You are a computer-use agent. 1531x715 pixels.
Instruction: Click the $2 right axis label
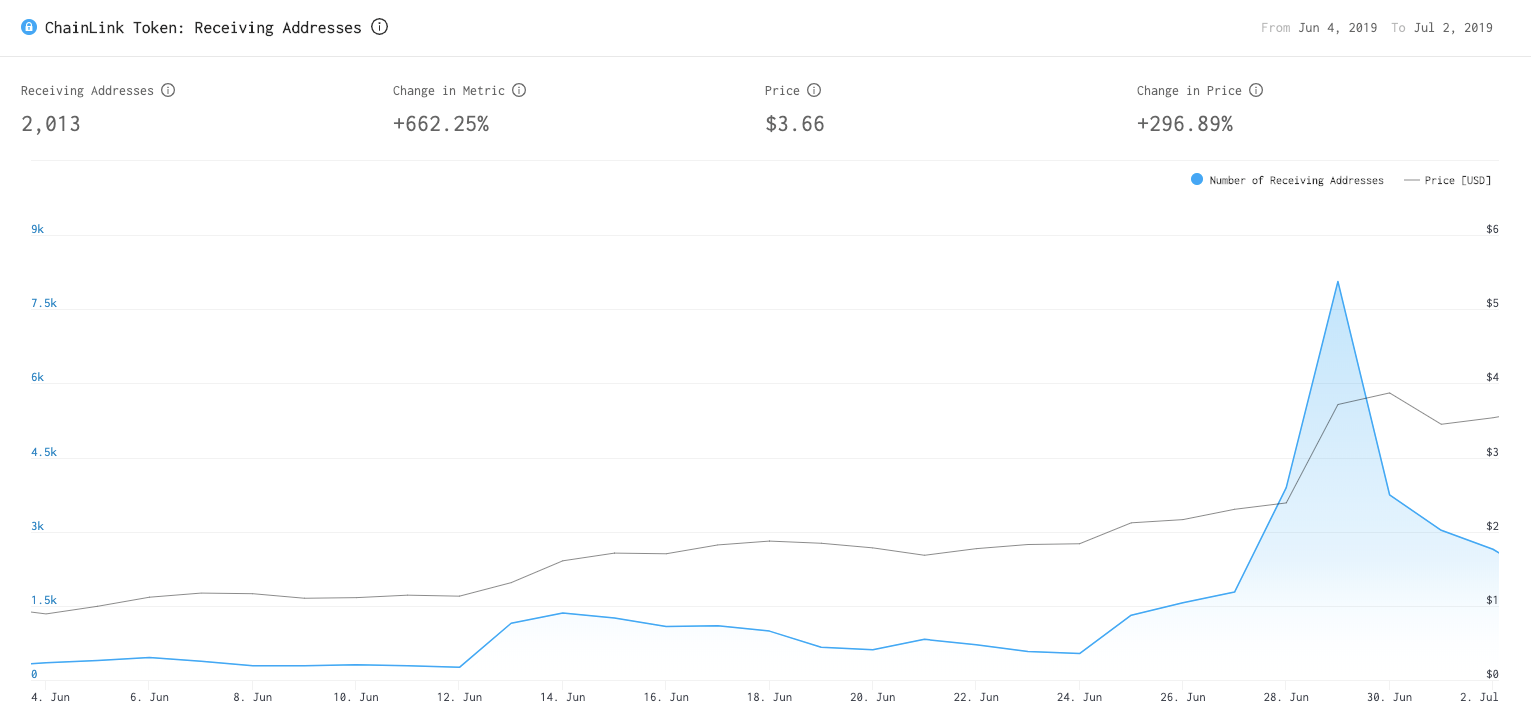click(1492, 526)
